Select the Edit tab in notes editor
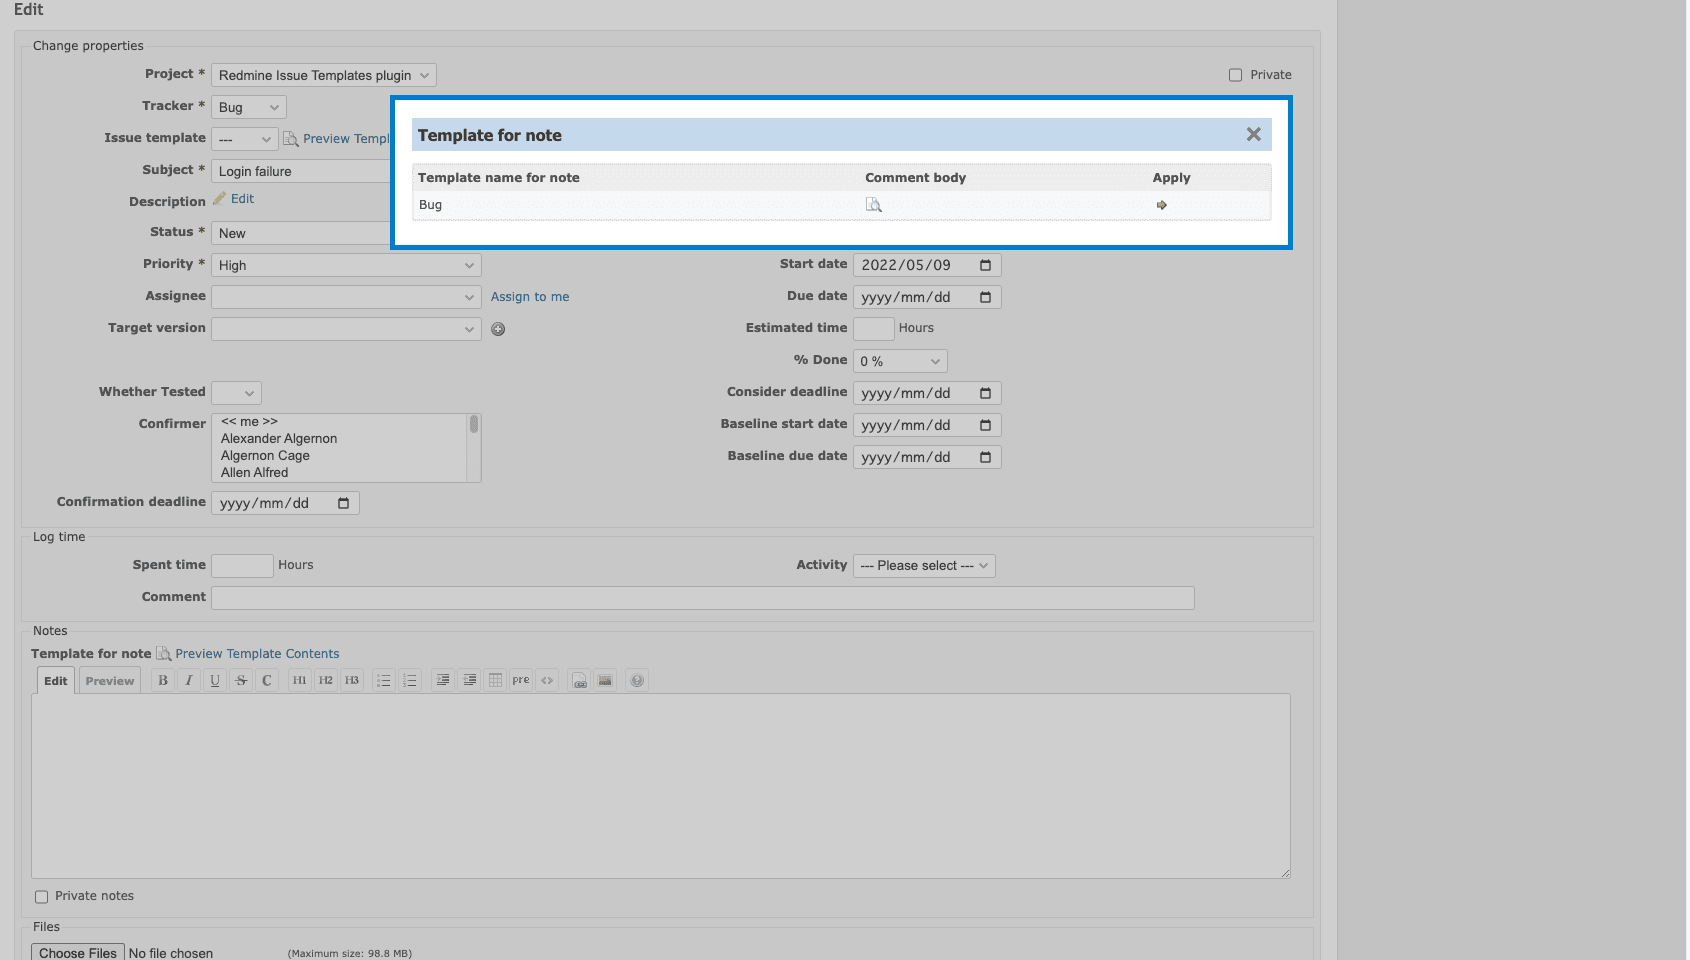The image size is (1690, 960). [x=56, y=681]
